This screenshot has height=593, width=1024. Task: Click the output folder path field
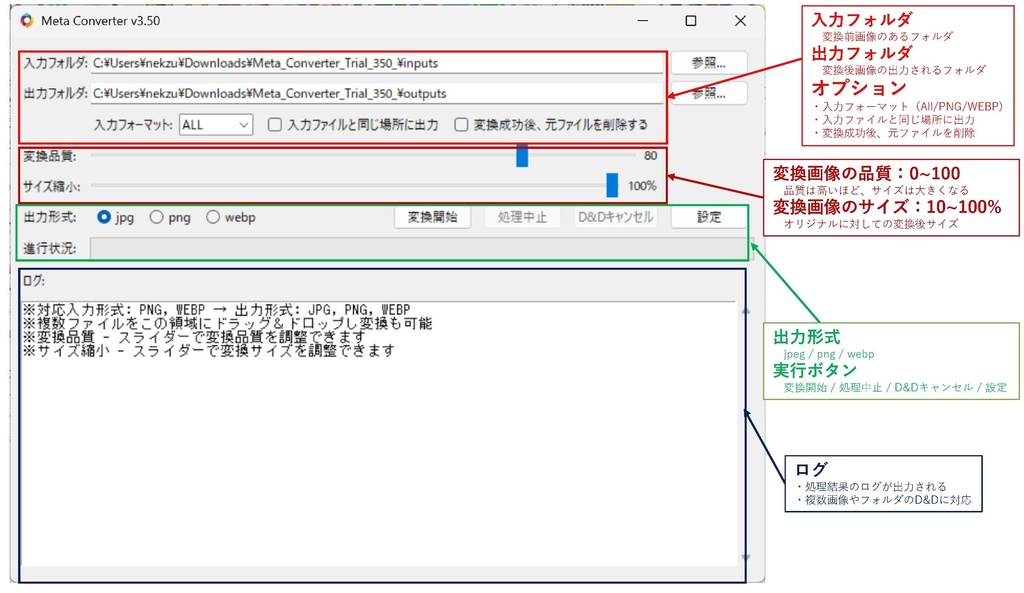(380, 93)
